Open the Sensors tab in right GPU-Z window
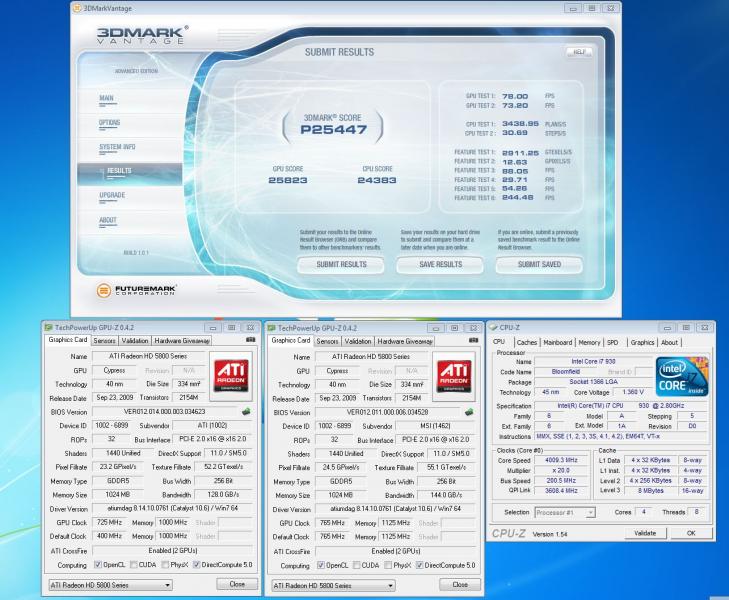 click(x=327, y=341)
